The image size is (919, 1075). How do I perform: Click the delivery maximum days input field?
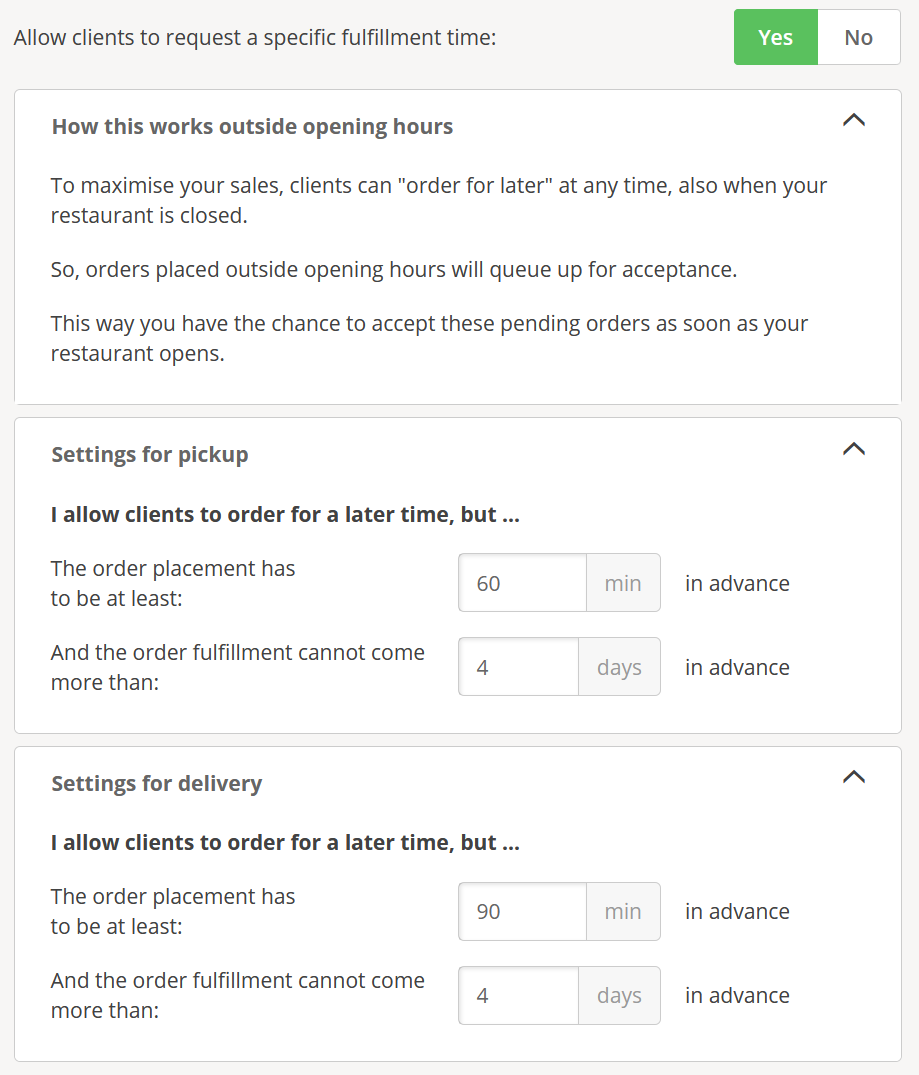click(518, 995)
